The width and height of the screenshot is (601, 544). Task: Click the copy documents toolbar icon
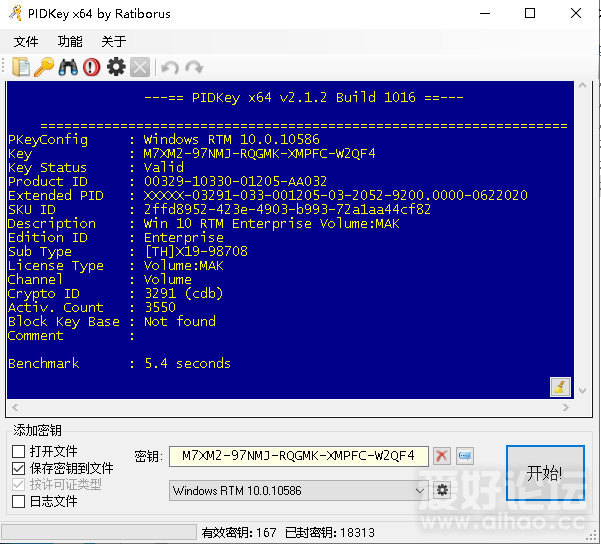tap(21, 67)
